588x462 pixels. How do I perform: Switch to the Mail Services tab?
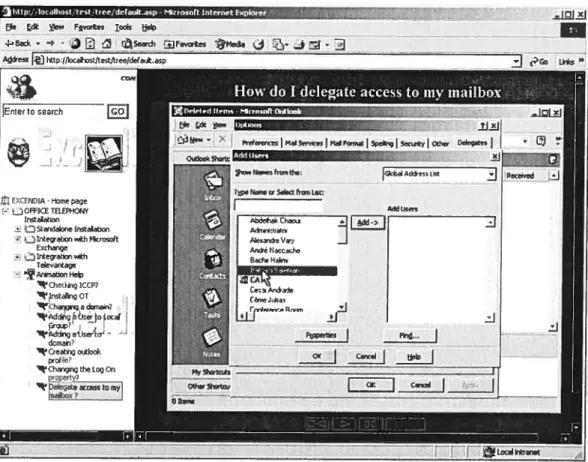(304, 143)
